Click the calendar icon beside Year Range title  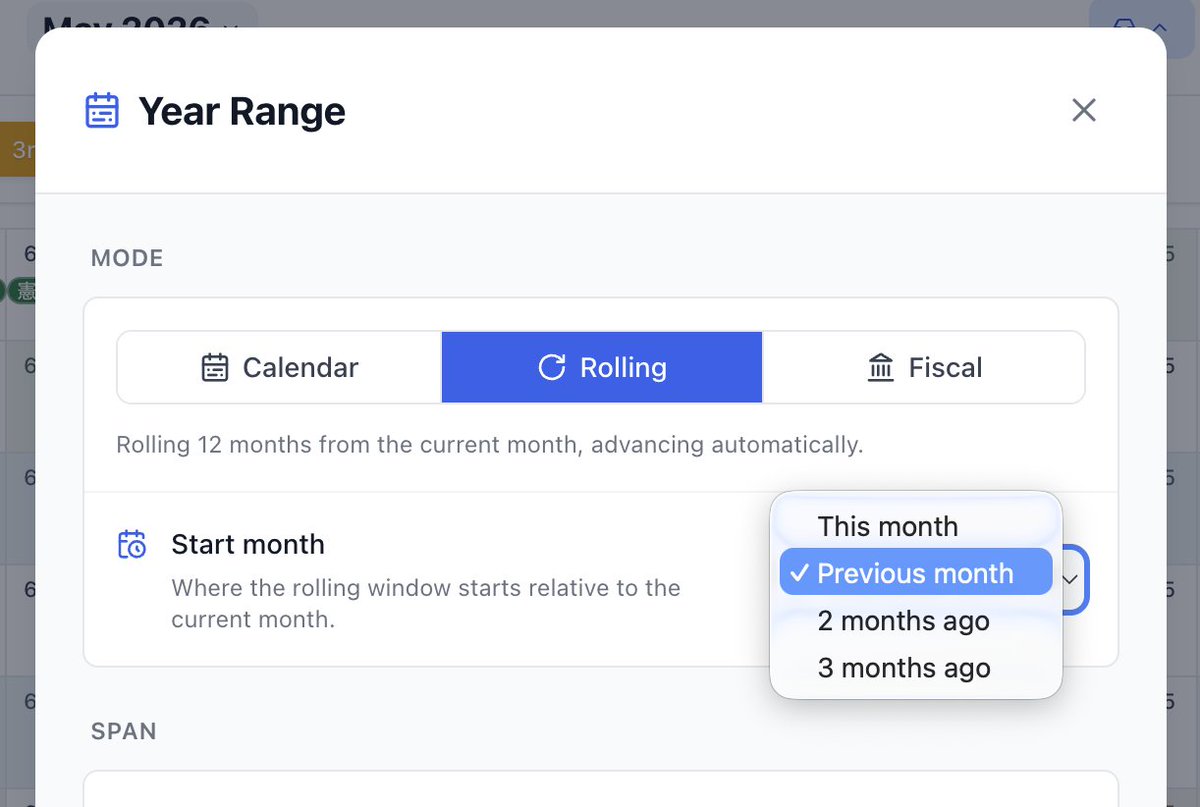[x=102, y=111]
